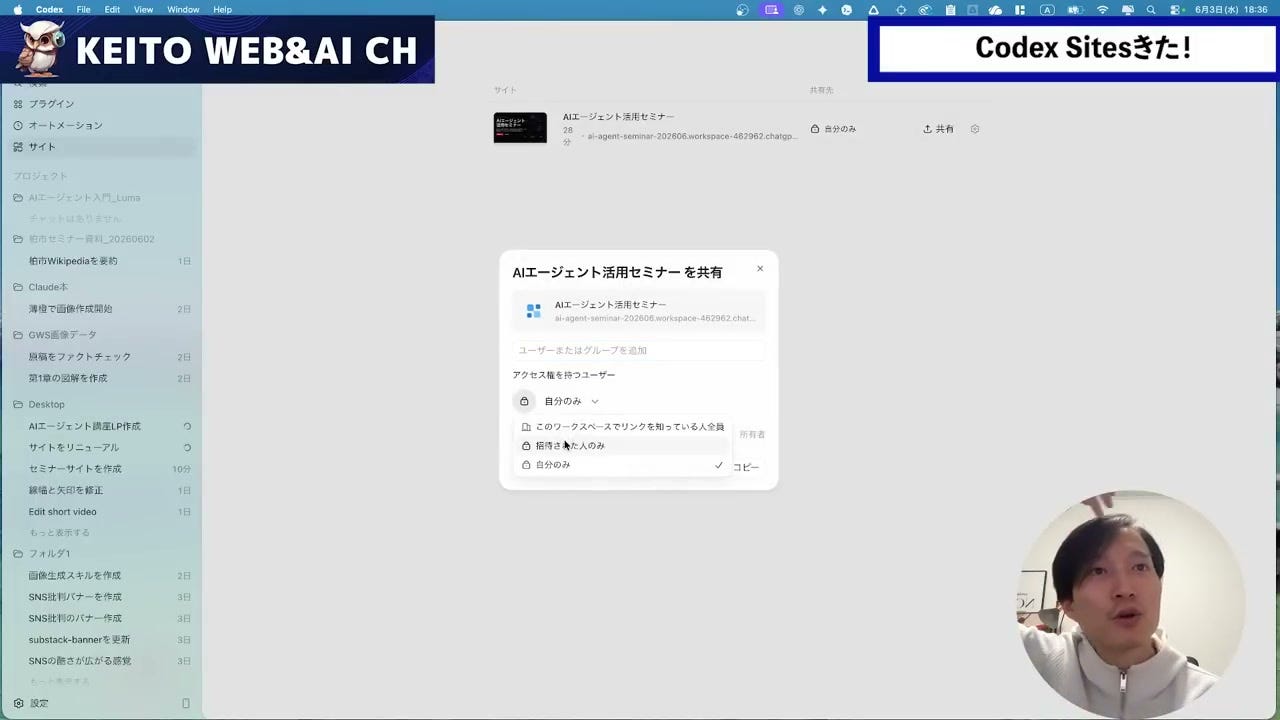1280x720 pixels.
Task: Click the ユーザーまたはグループを追加 field
Action: pyautogui.click(x=639, y=350)
